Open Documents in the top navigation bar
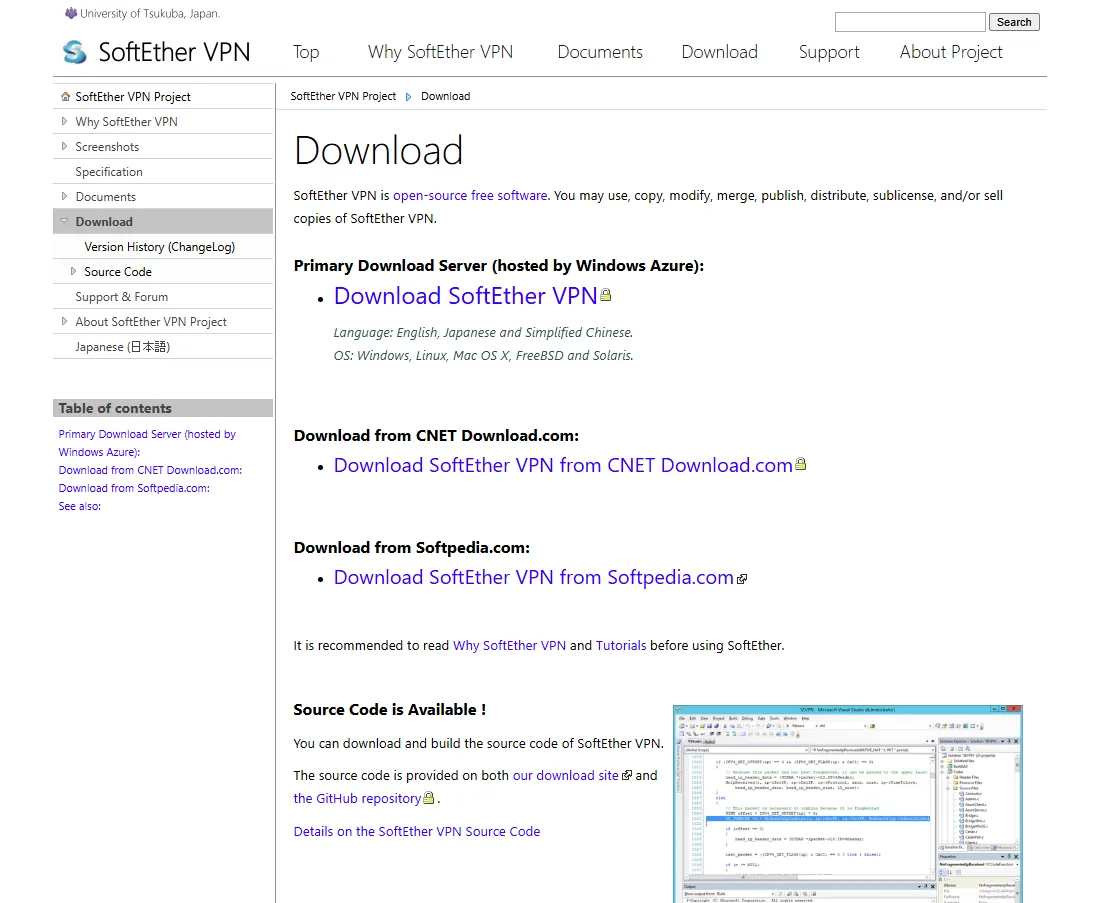 600,52
